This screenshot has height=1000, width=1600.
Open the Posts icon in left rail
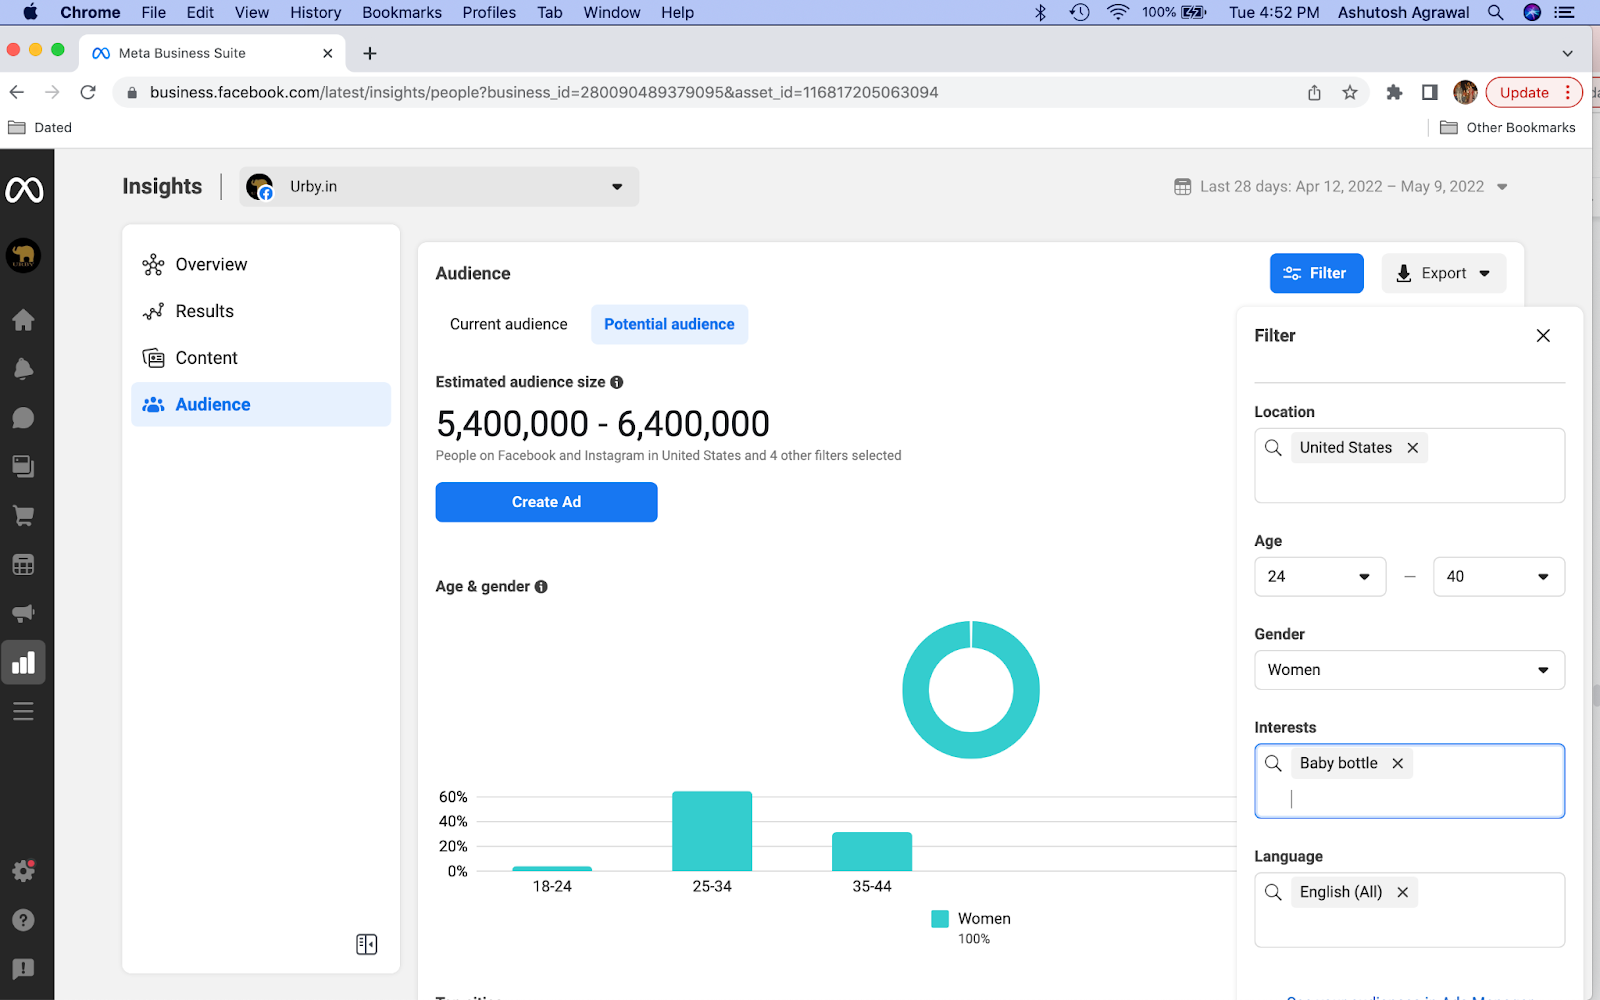[x=23, y=466]
